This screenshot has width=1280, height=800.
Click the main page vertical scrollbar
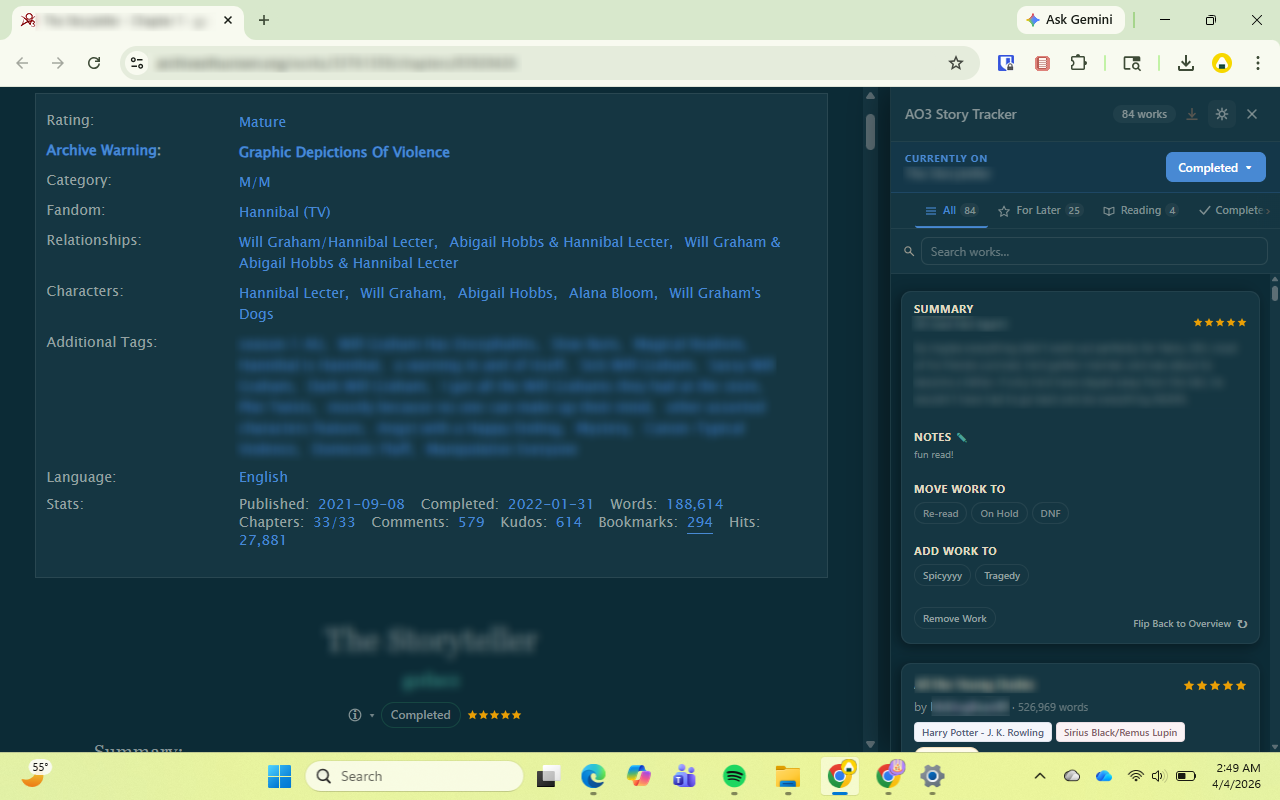(870, 131)
